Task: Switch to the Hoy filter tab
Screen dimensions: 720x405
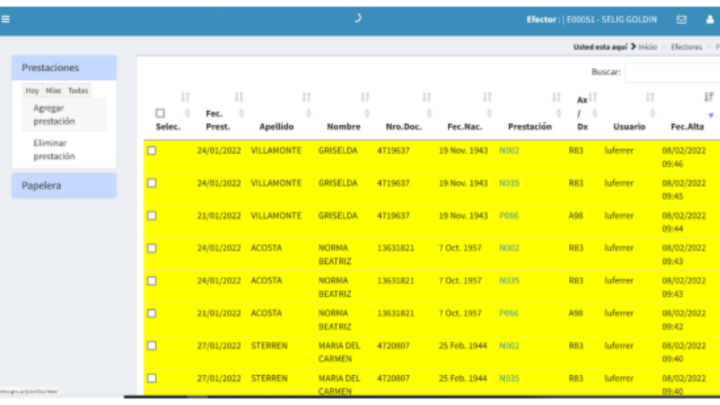Action: pyautogui.click(x=32, y=91)
